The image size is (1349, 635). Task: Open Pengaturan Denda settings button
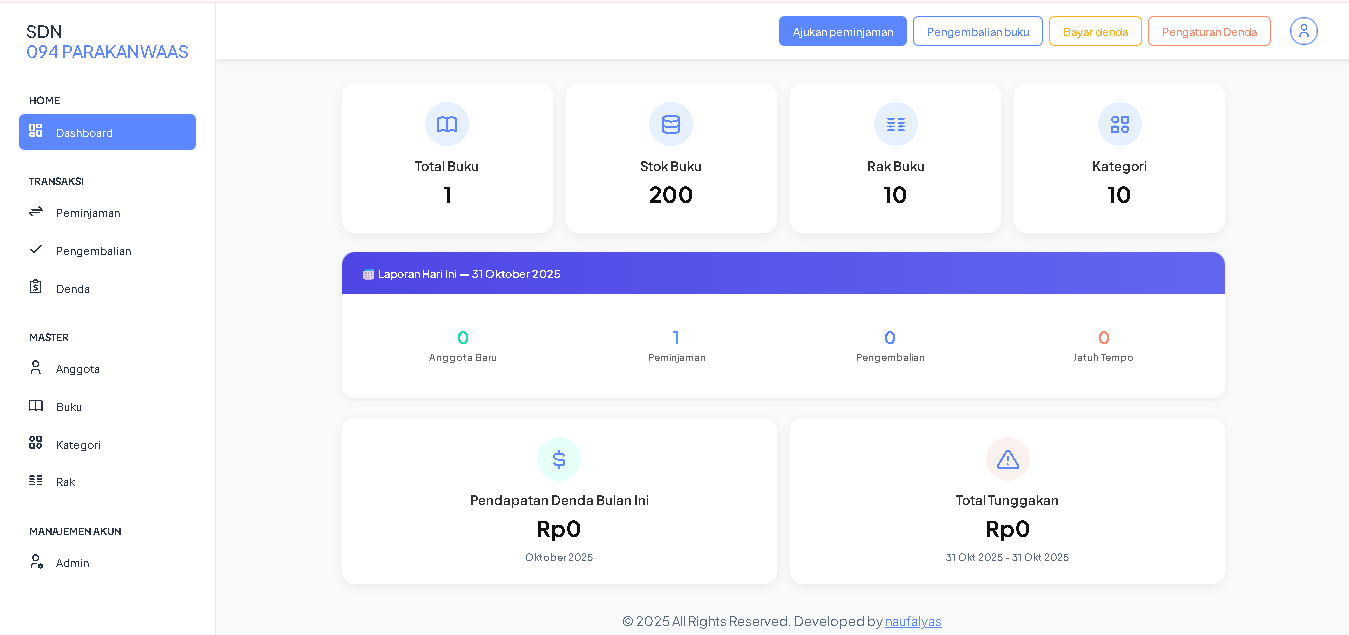(x=1209, y=31)
